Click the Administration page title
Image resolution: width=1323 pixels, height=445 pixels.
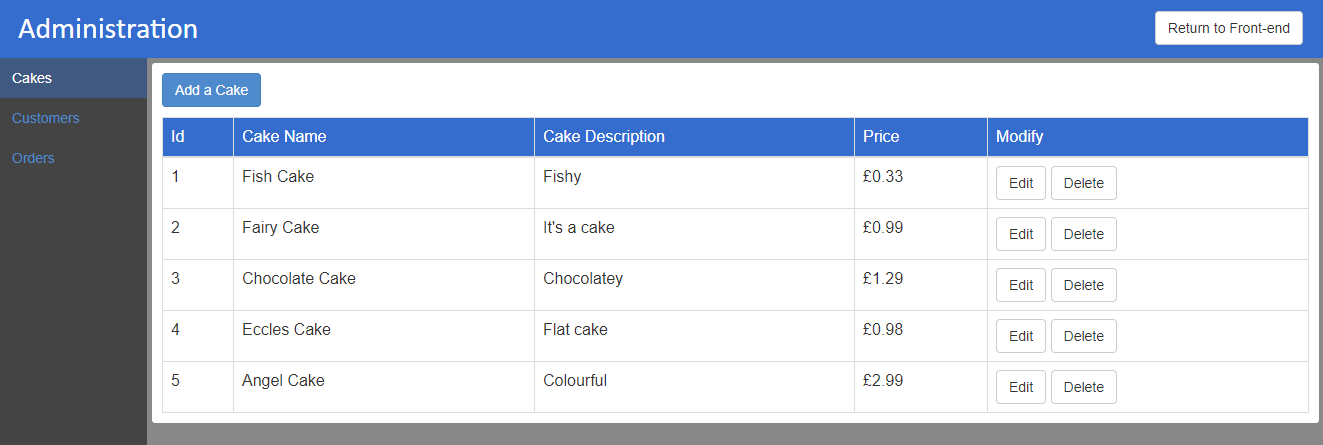(x=108, y=29)
